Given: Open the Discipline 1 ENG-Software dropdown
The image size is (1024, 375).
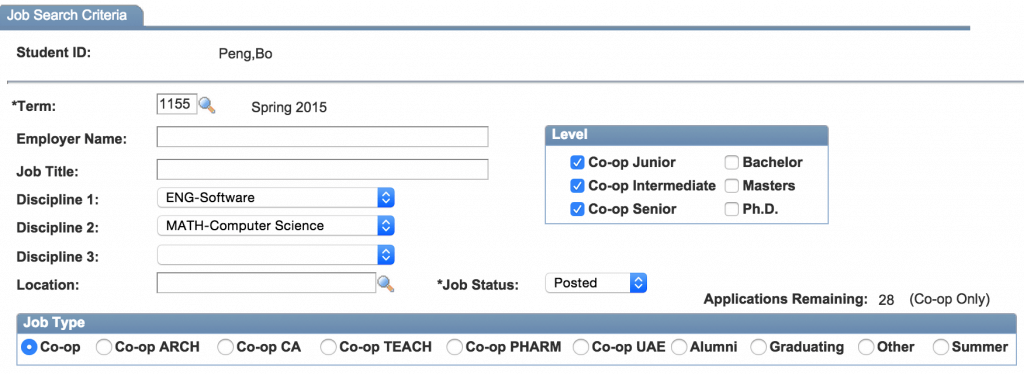Looking at the screenshot, I should (276, 197).
